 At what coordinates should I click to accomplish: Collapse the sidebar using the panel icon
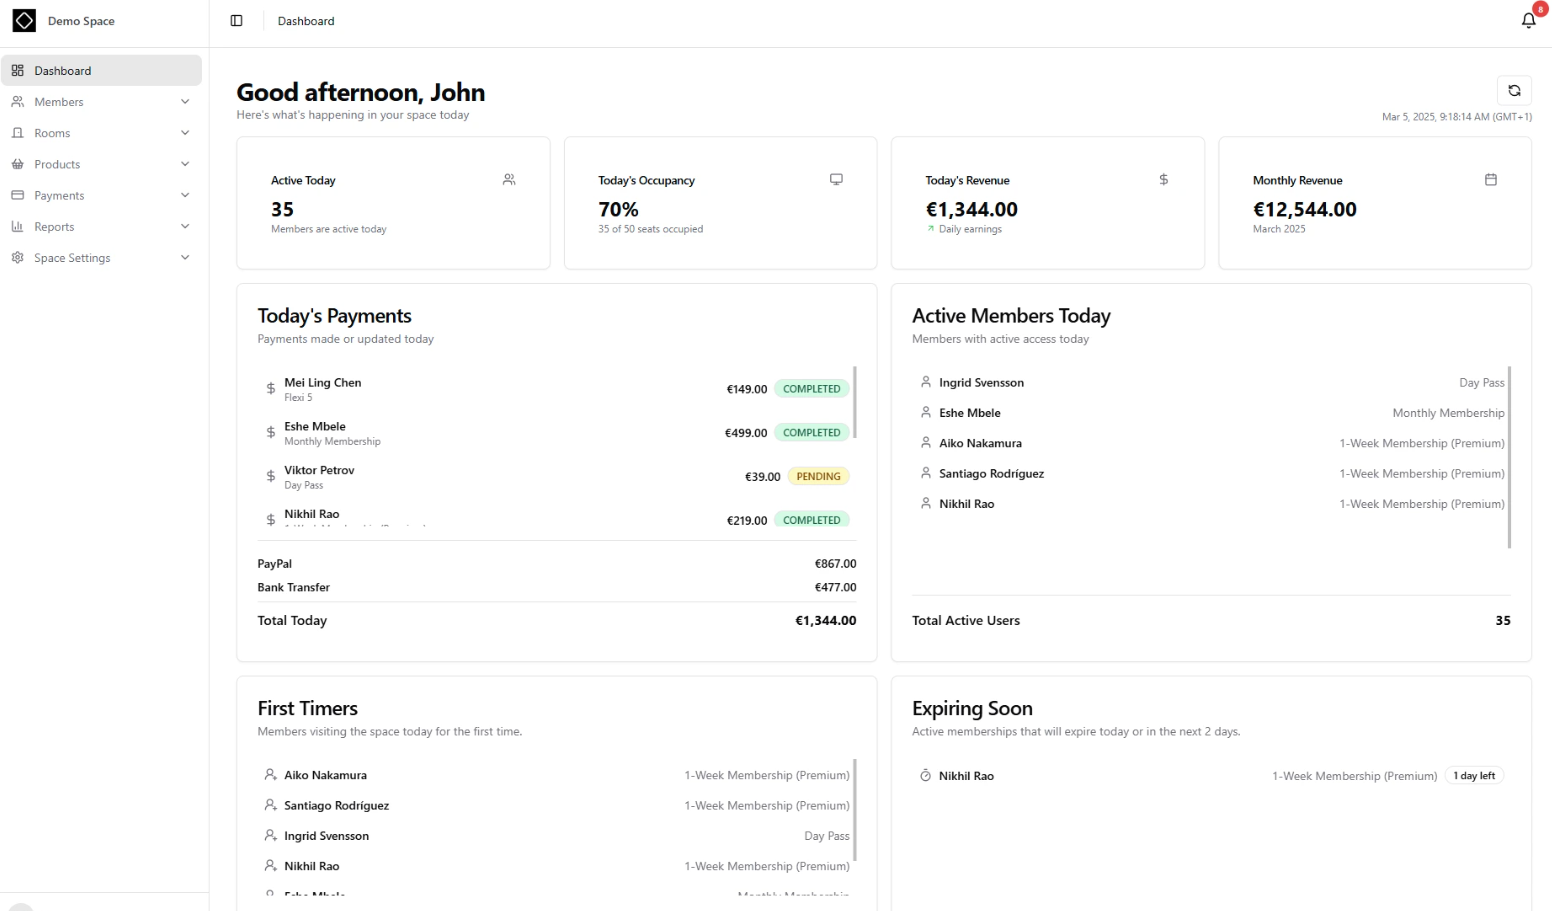[x=236, y=20]
